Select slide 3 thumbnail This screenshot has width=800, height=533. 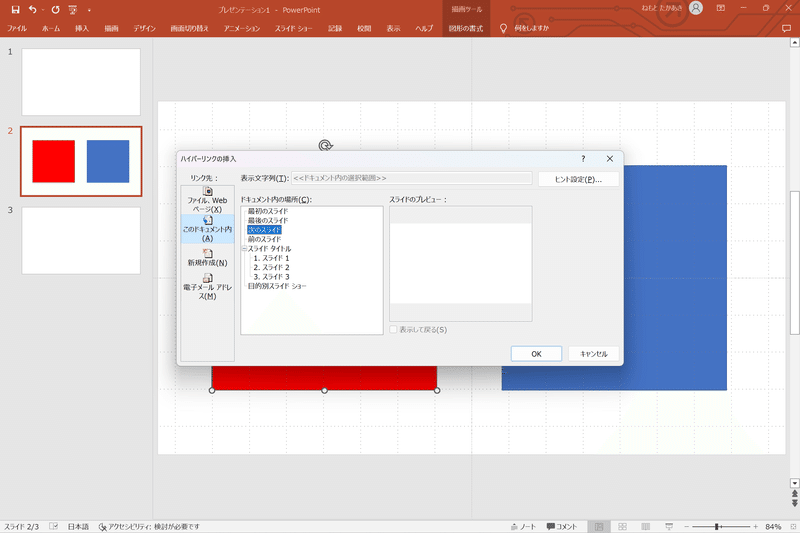pyautogui.click(x=81, y=240)
